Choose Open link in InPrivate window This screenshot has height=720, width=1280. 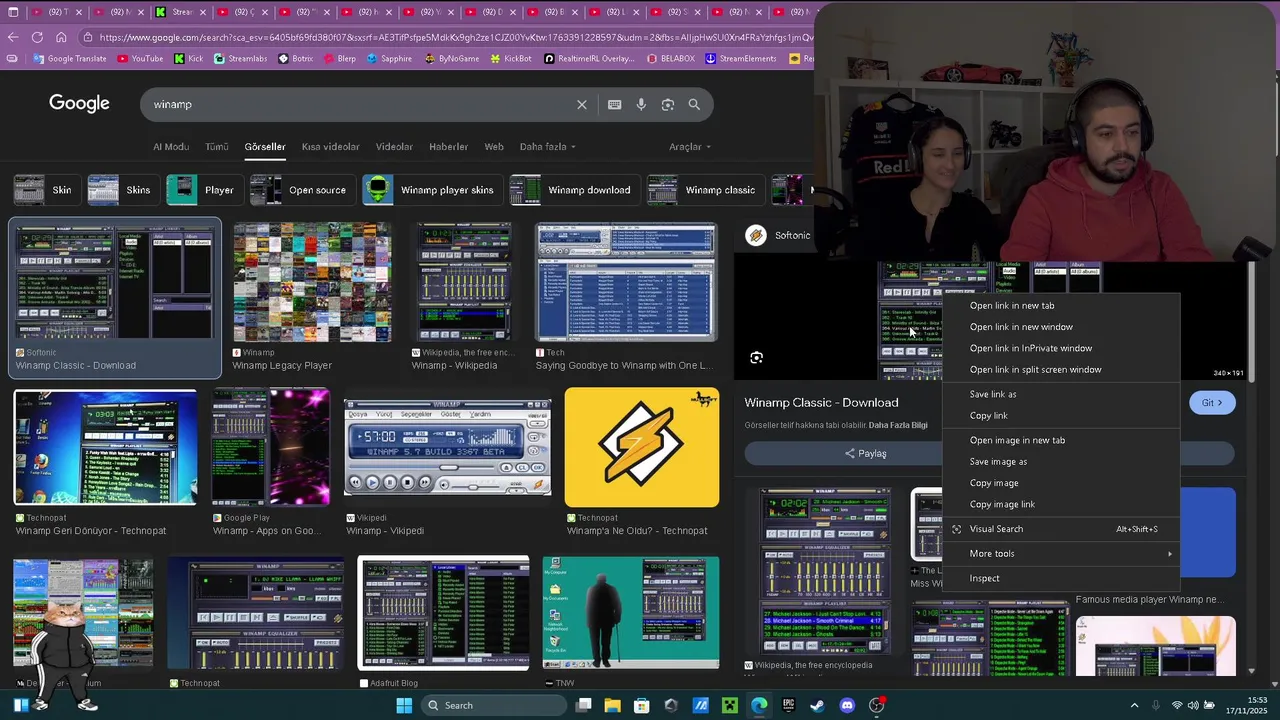pyautogui.click(x=1061, y=348)
